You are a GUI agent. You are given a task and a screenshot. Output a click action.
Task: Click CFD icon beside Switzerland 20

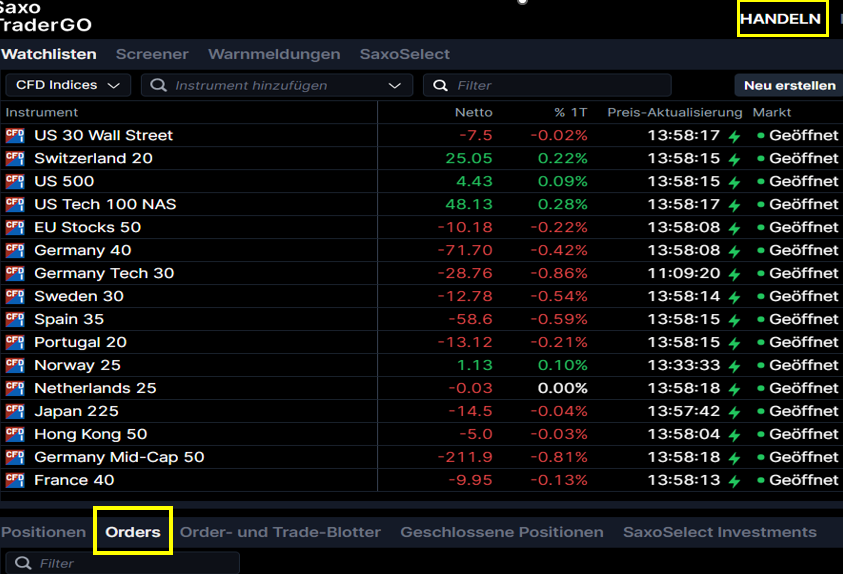pos(15,159)
